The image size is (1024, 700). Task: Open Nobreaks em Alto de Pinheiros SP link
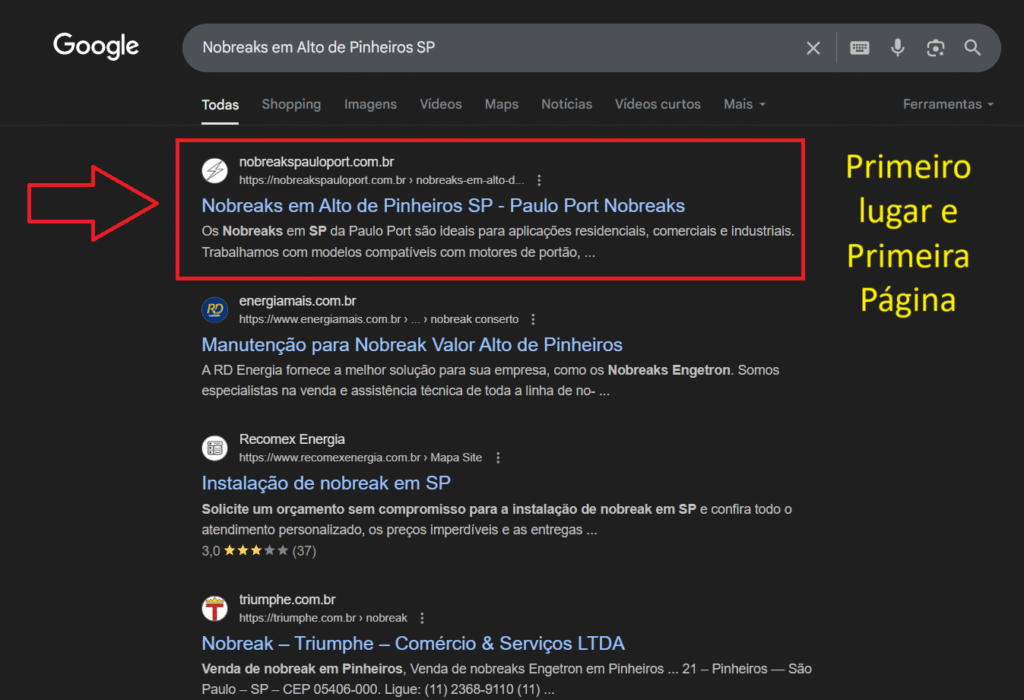tap(443, 206)
